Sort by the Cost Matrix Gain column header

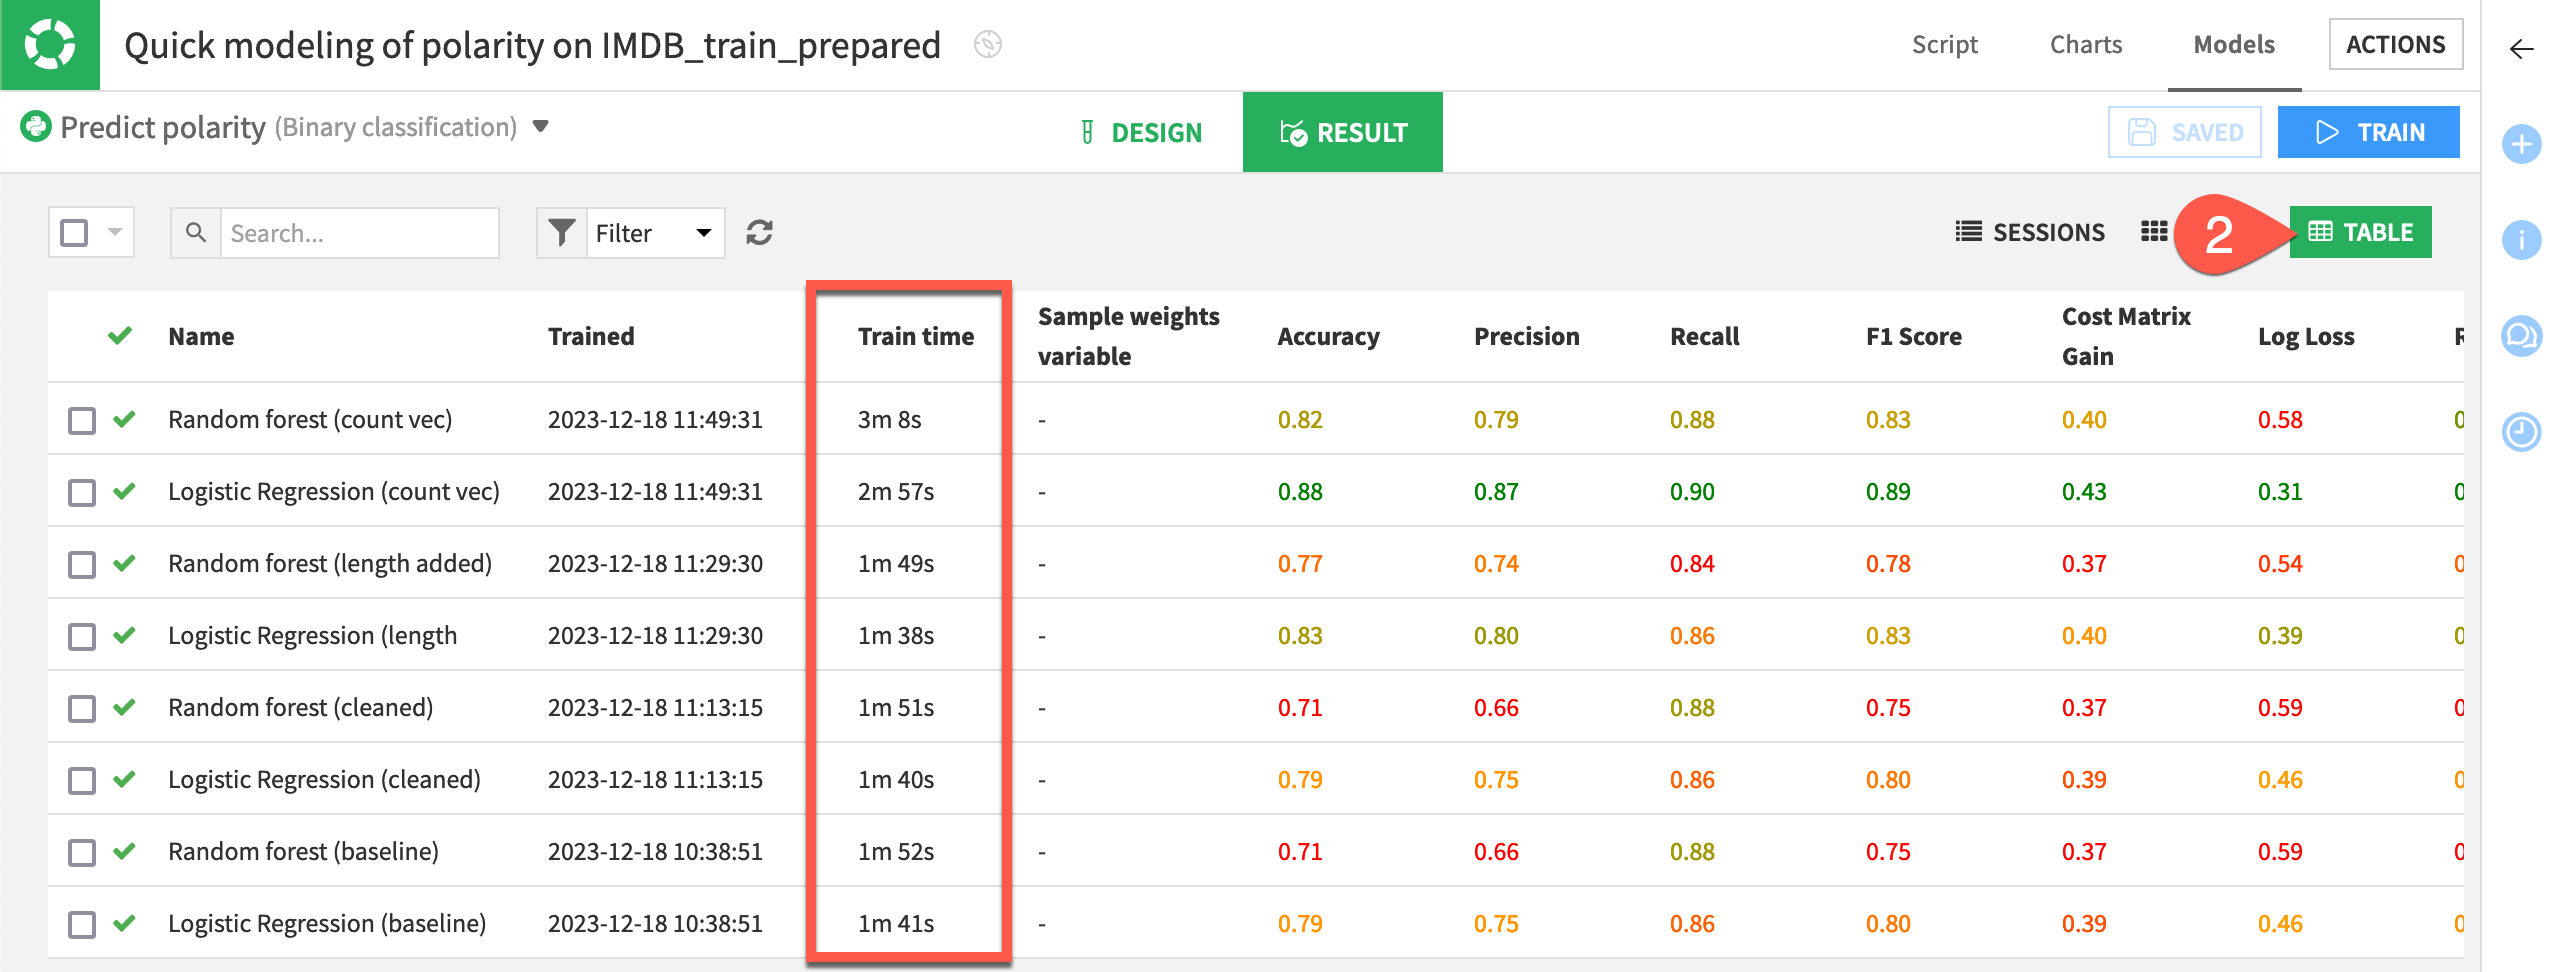click(2126, 336)
